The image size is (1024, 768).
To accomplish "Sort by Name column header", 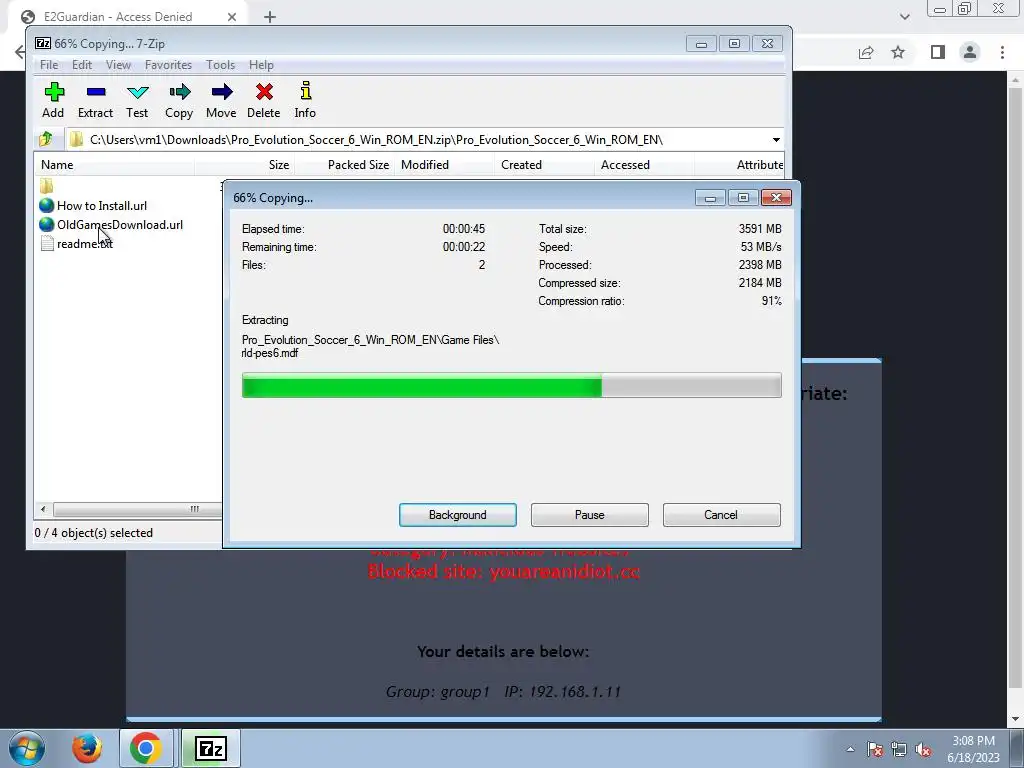I will [x=114, y=165].
